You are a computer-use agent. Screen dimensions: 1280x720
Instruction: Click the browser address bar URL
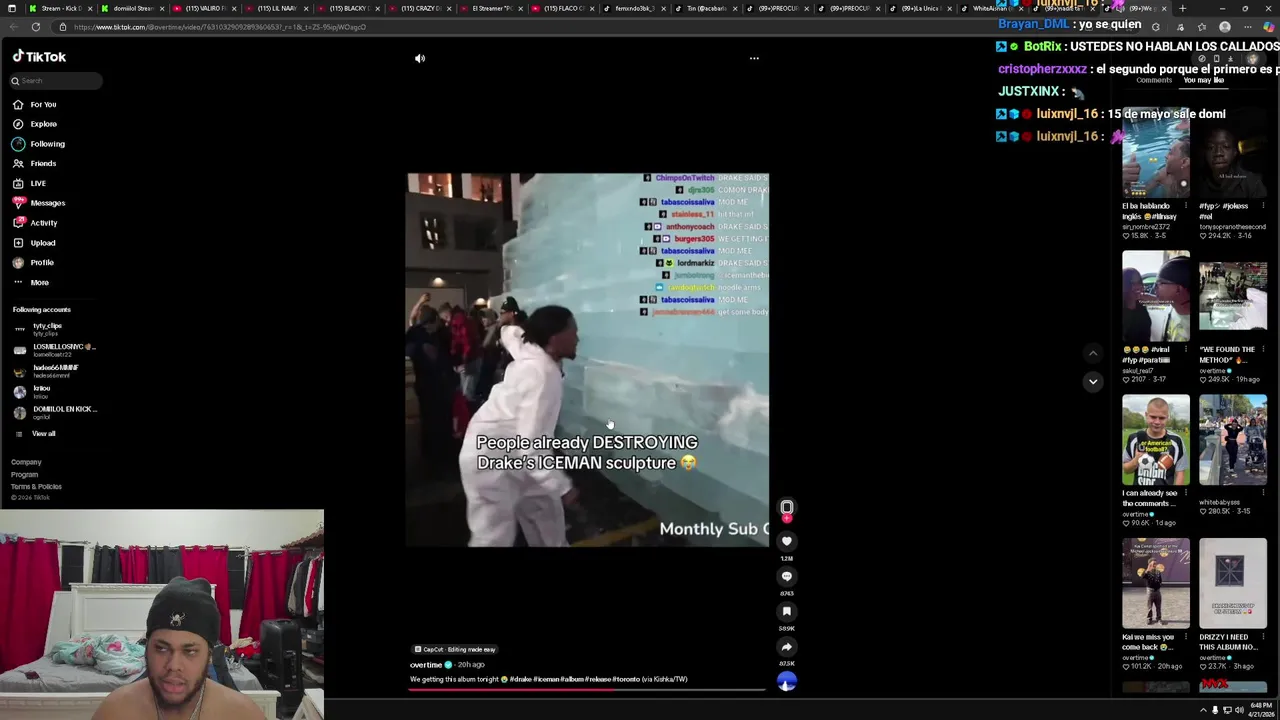tap(220, 27)
